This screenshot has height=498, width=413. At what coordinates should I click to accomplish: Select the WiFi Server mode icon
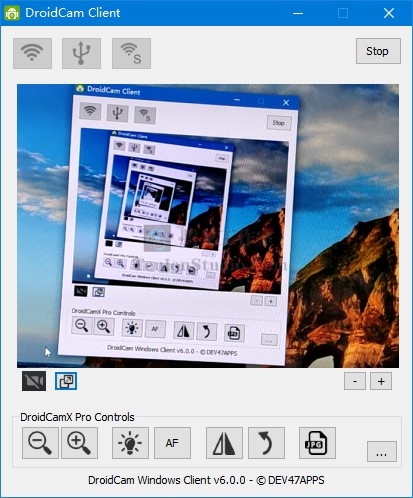131,53
